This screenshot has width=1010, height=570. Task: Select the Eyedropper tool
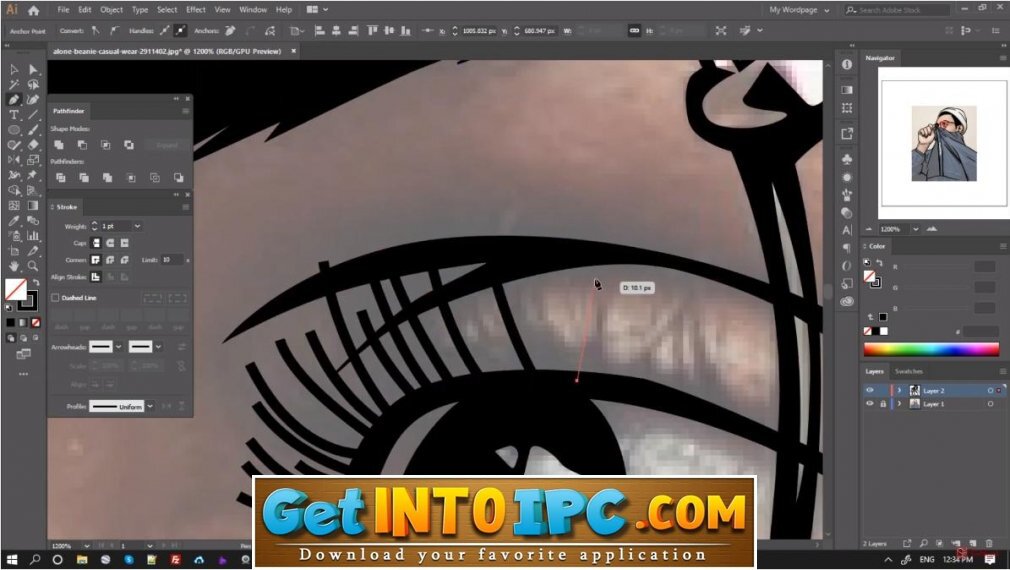pos(14,221)
